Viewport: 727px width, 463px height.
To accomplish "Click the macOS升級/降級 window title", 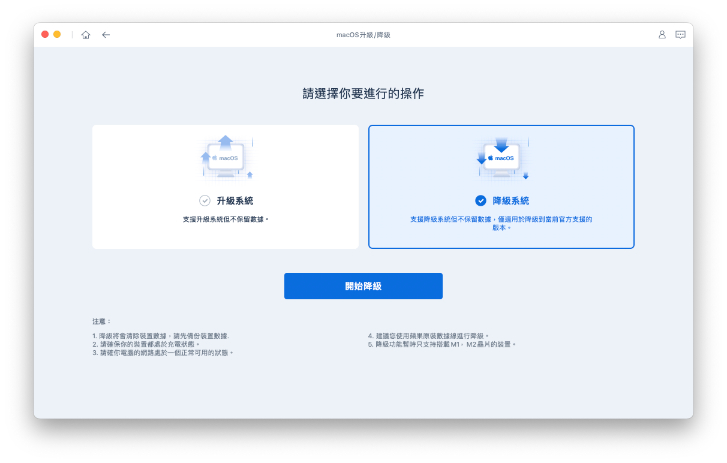I will tap(363, 35).
